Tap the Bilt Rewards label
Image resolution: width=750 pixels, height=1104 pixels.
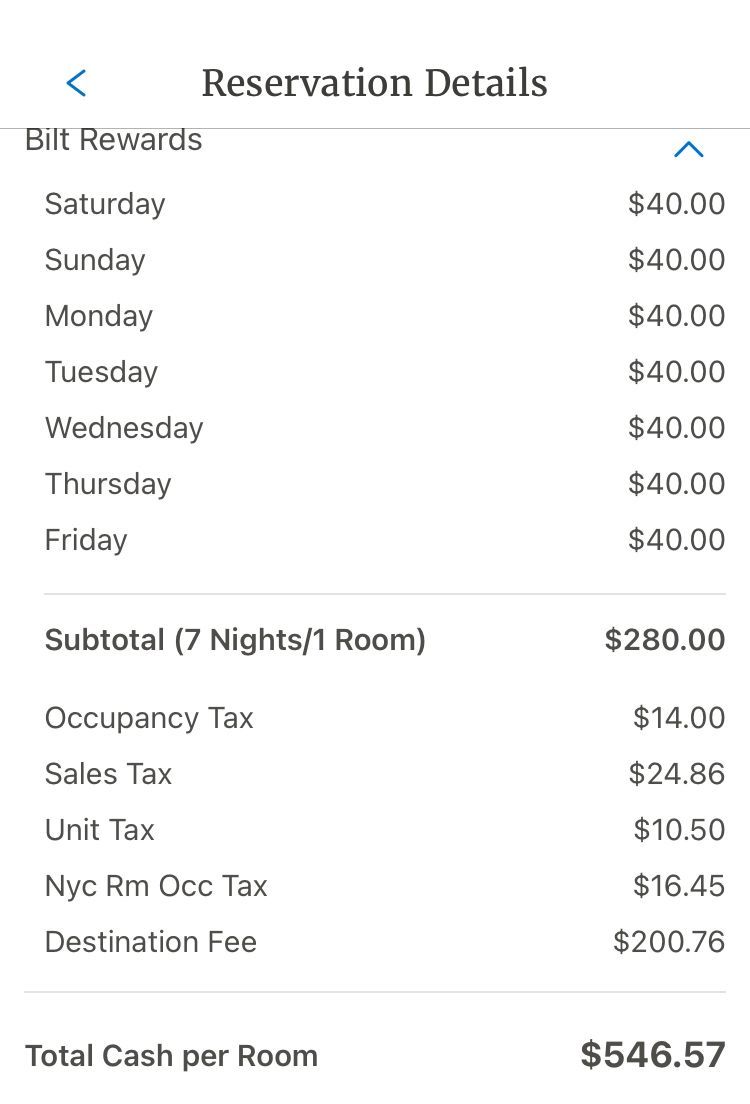point(113,139)
